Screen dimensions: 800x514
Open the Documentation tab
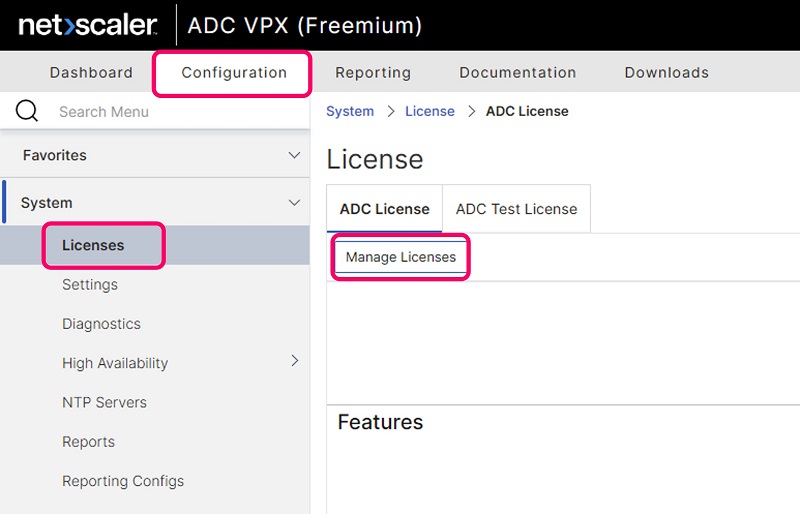tap(518, 72)
